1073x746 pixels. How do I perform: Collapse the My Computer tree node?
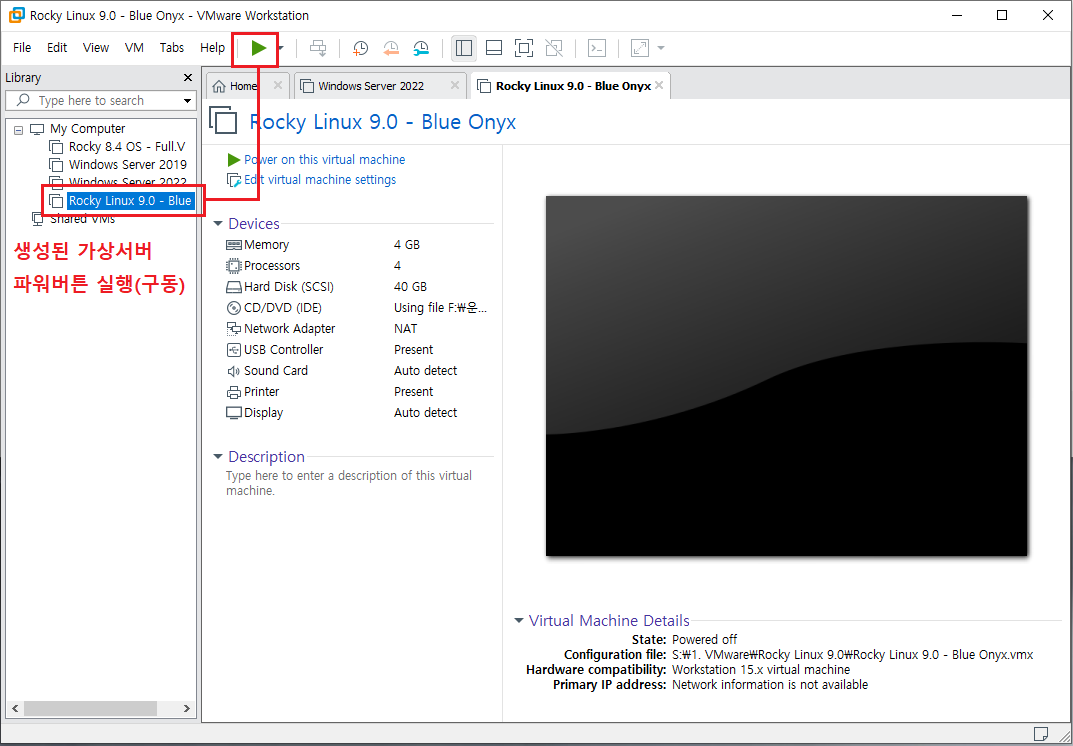pyautogui.click(x=18, y=129)
